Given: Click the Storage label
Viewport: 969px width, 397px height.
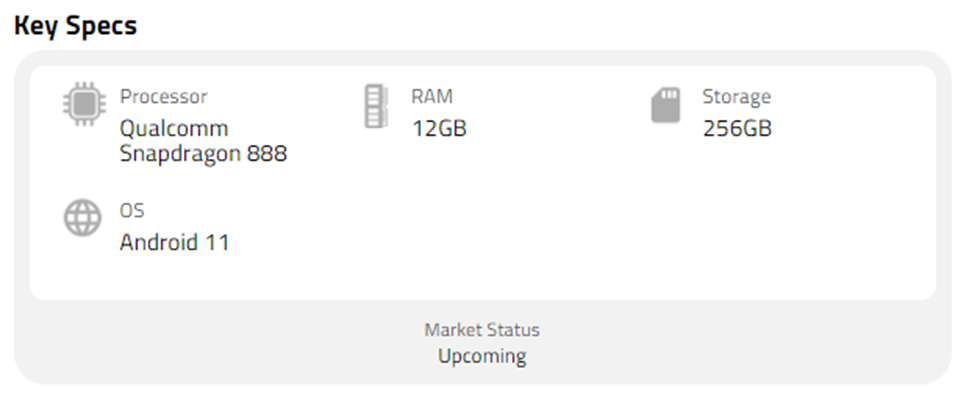Looking at the screenshot, I should point(737,96).
